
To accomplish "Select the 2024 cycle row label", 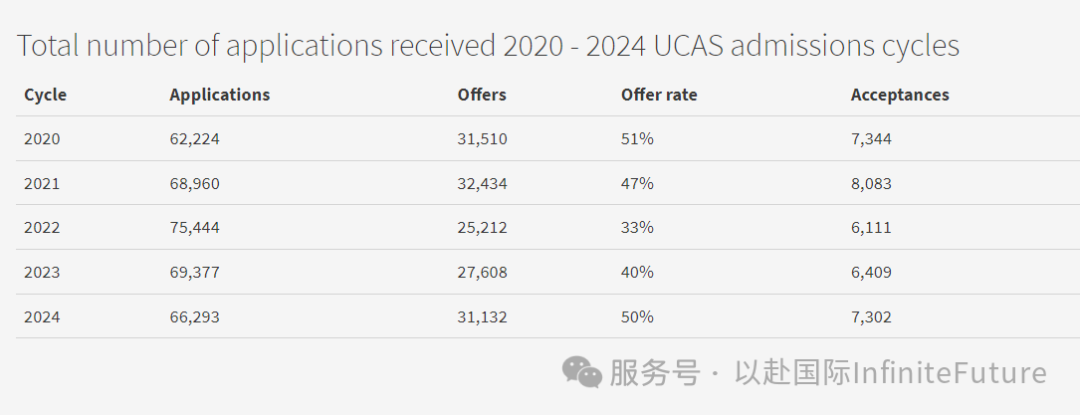I will (42, 317).
